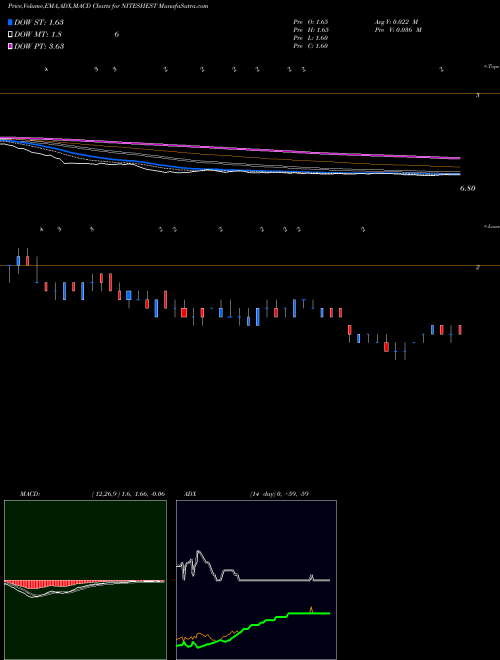Click the 'Pre O: 1.65' value

[311, 22]
